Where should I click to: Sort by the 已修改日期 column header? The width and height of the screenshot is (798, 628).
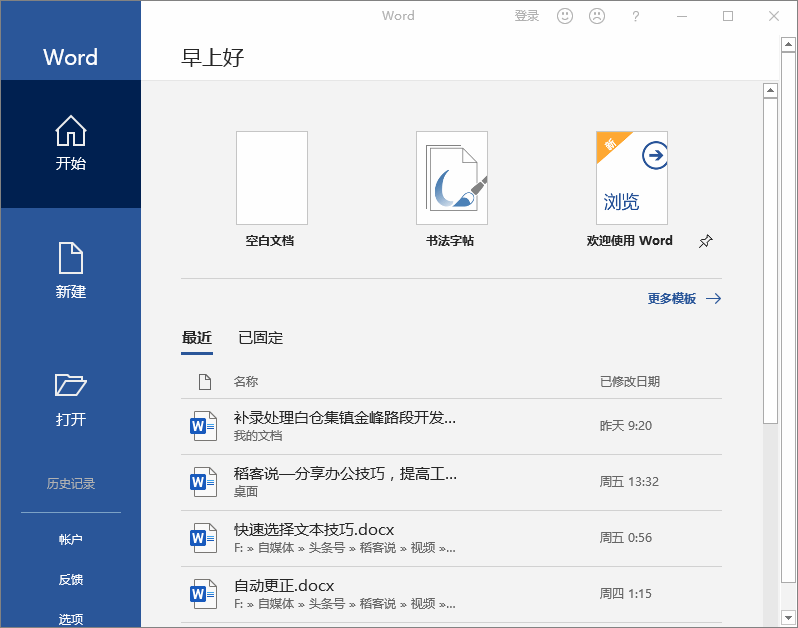[630, 382]
